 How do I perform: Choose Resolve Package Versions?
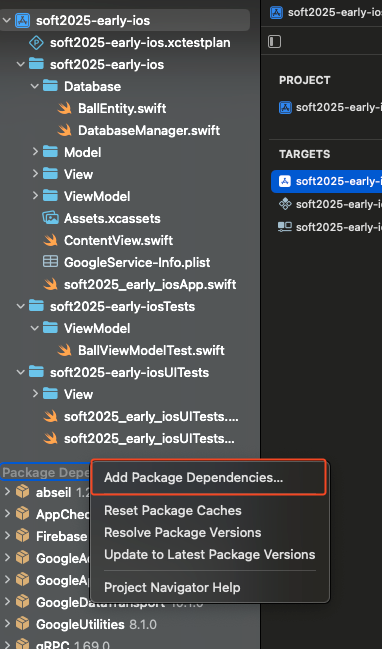tap(183, 532)
